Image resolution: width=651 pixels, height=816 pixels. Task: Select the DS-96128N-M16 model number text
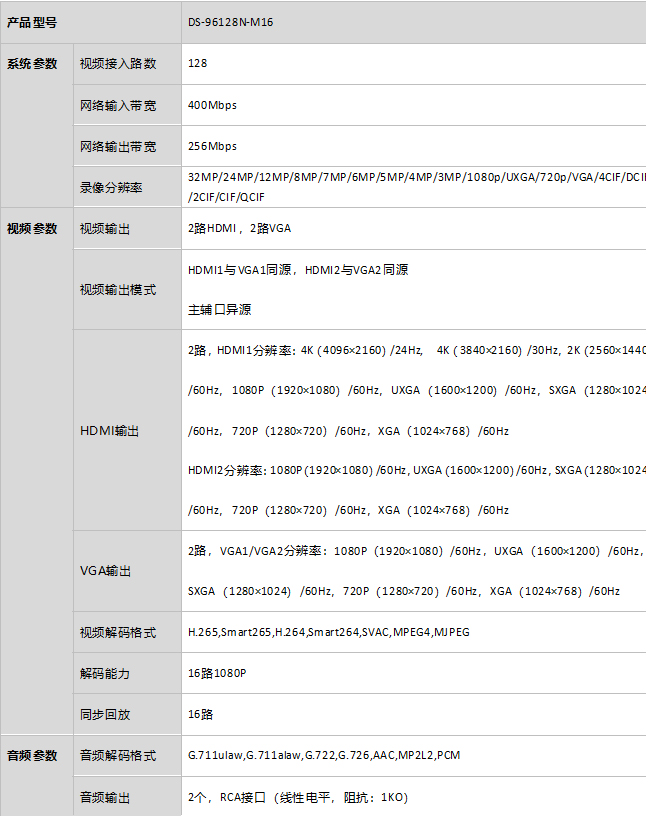click(230, 22)
